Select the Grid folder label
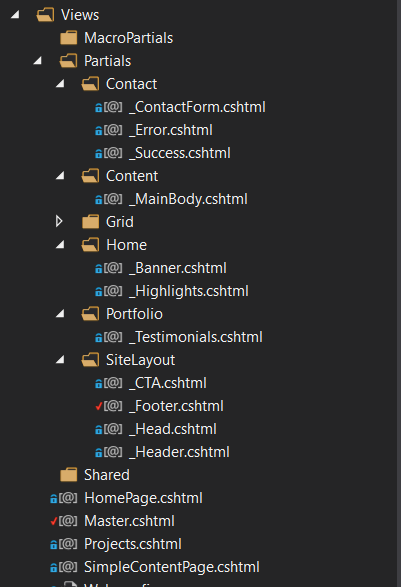 click(120, 222)
